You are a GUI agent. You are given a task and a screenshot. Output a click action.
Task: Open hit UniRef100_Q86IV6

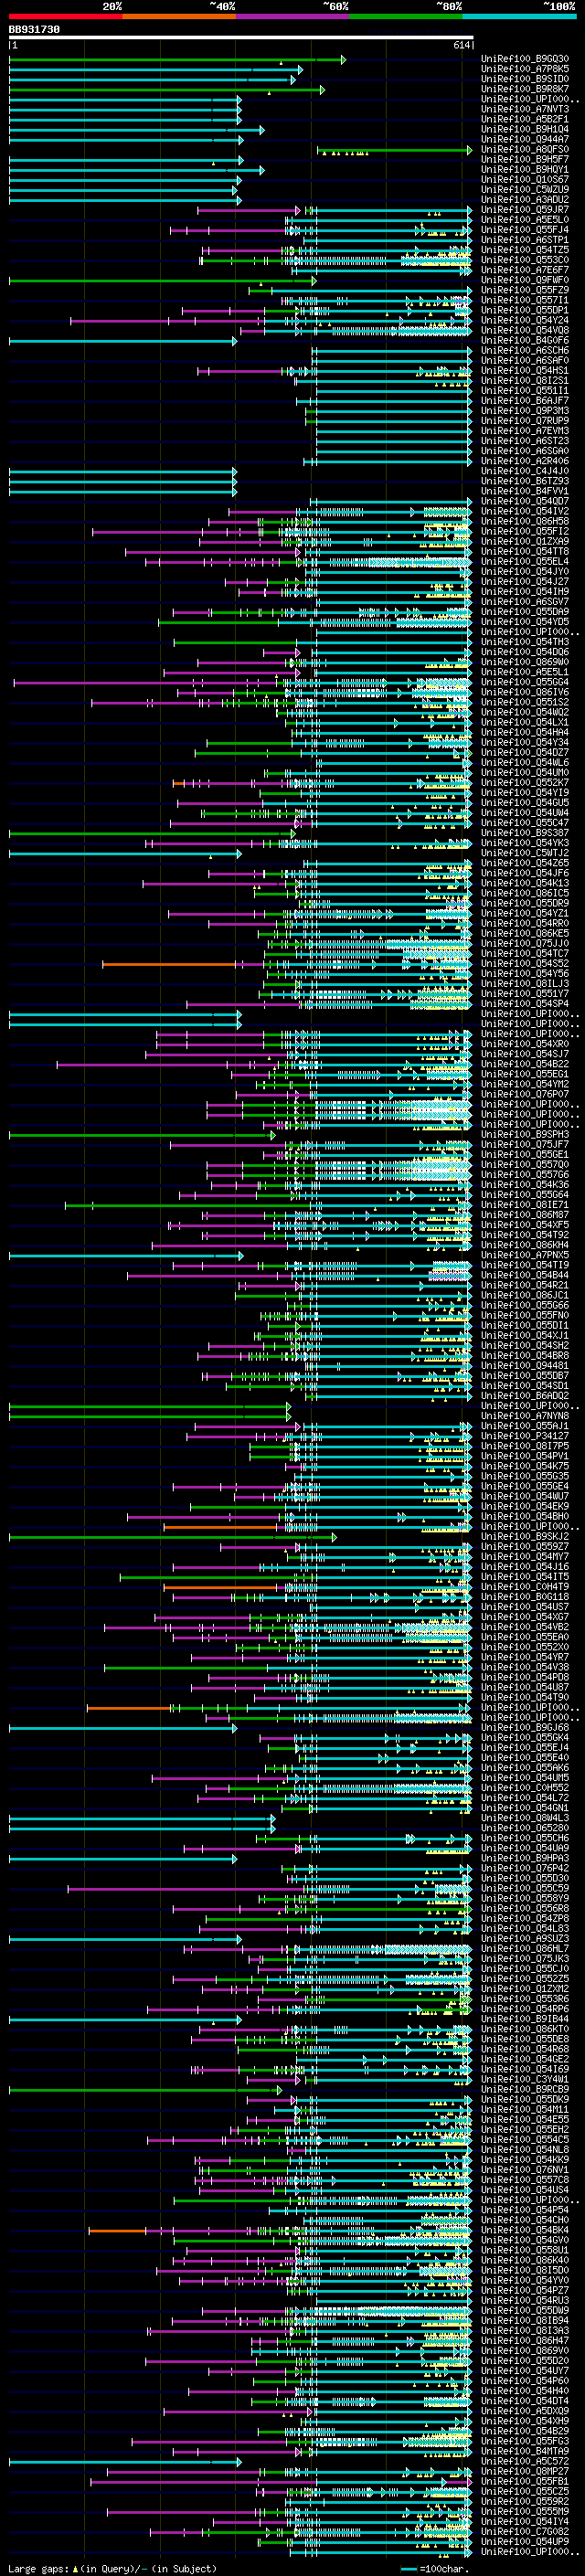coord(525,692)
